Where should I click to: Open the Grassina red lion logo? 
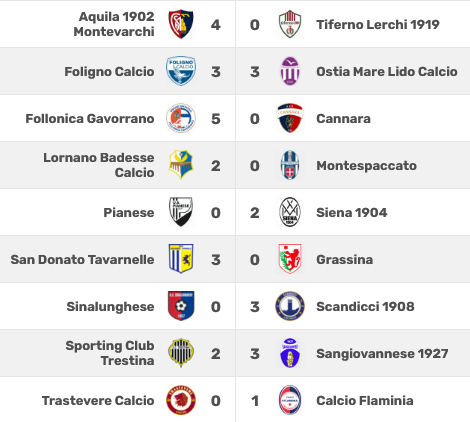[290, 259]
